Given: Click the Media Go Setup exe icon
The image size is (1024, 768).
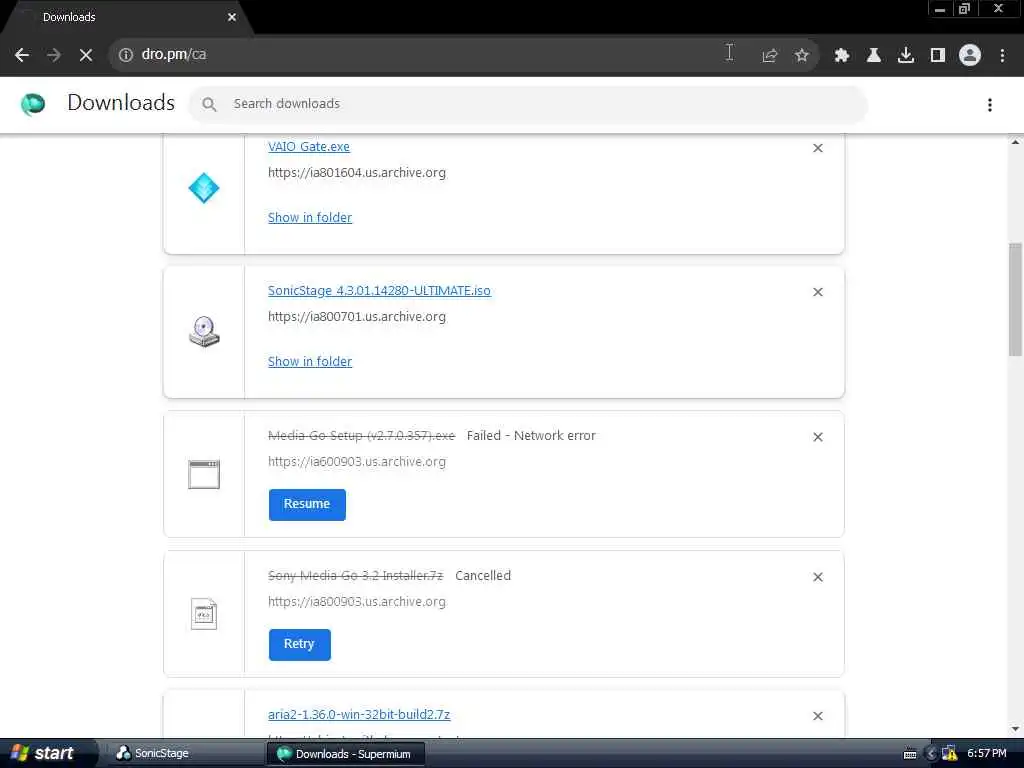Looking at the screenshot, I should click(x=204, y=475).
